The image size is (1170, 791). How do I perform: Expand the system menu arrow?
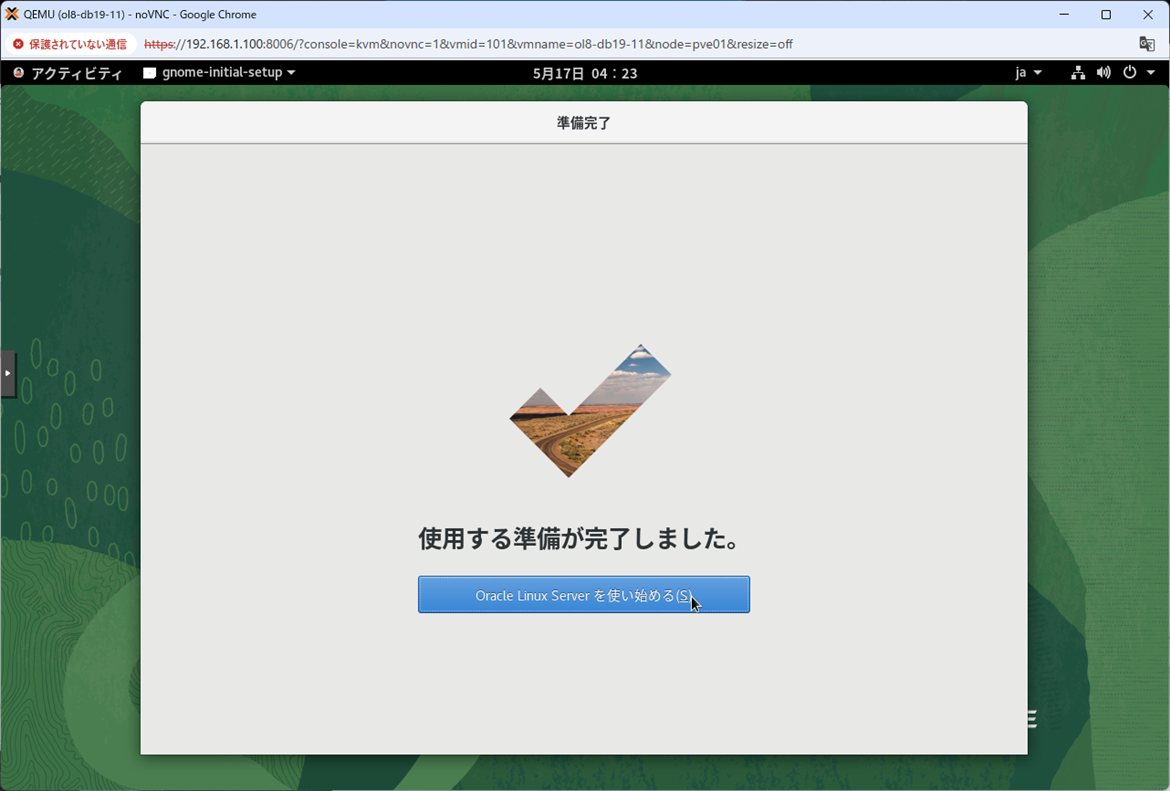coord(1151,72)
